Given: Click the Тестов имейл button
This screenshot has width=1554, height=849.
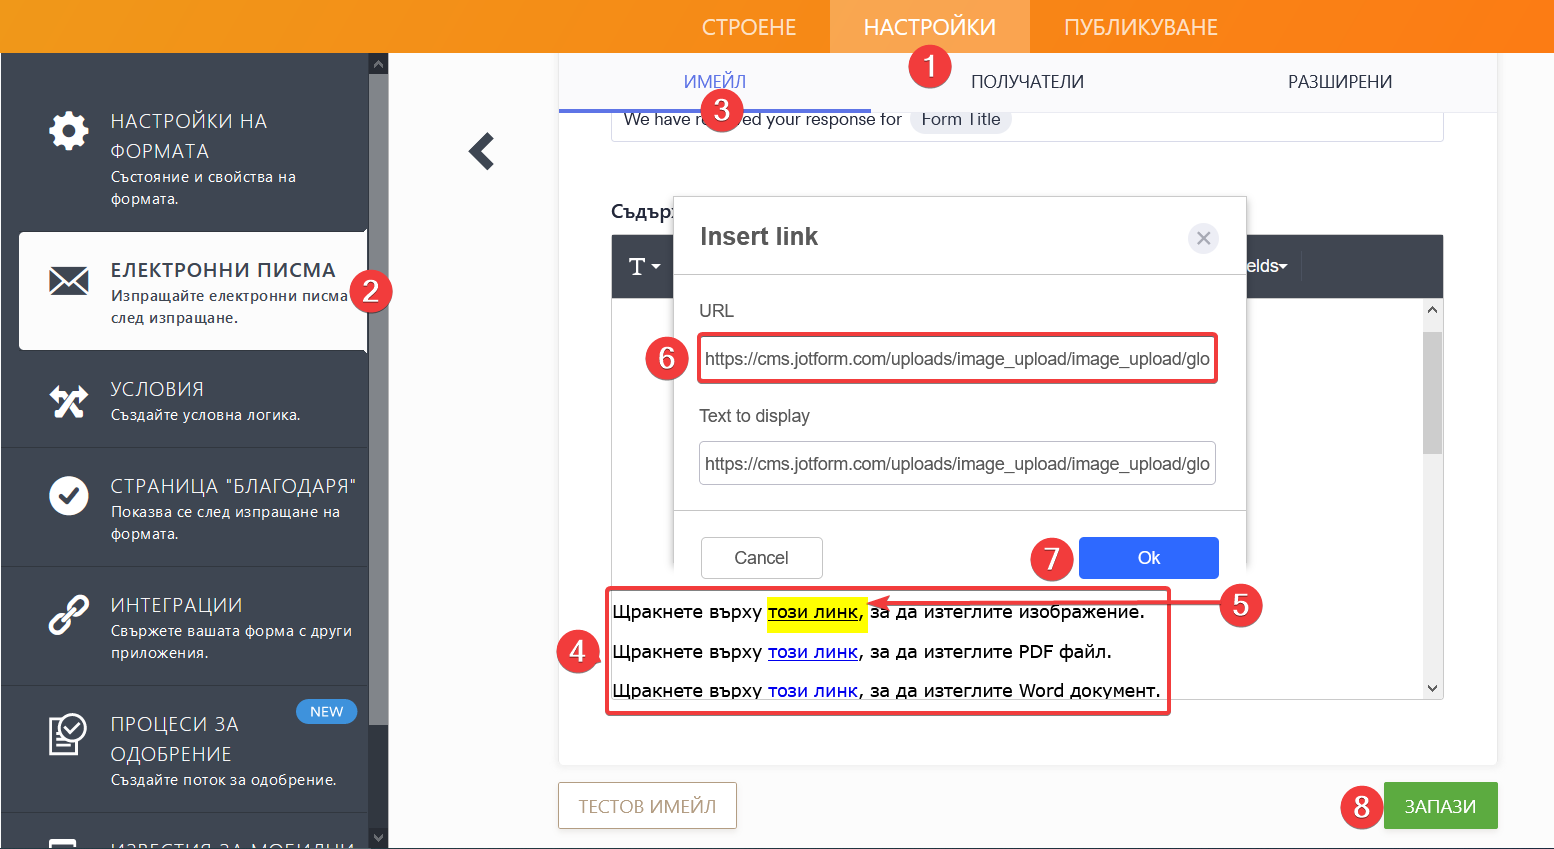Looking at the screenshot, I should point(647,806).
